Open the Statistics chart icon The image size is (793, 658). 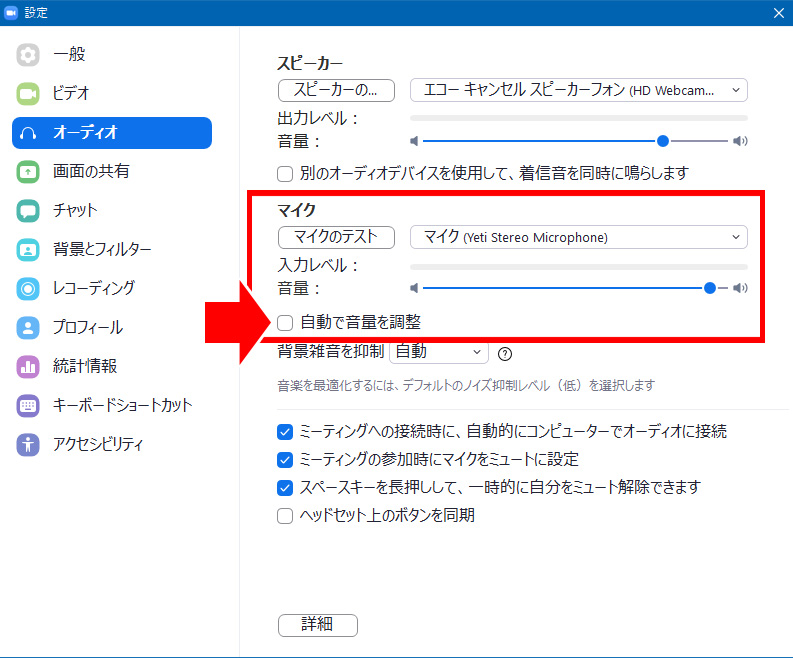[28, 367]
